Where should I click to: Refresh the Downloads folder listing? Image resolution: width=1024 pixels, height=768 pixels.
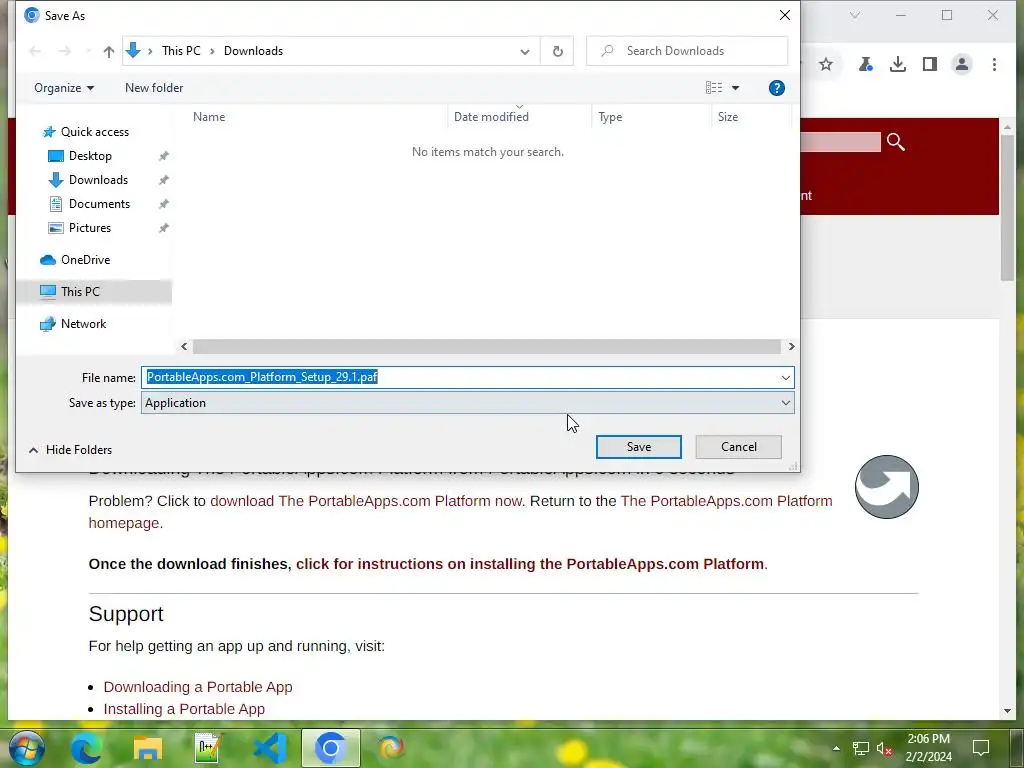click(557, 51)
